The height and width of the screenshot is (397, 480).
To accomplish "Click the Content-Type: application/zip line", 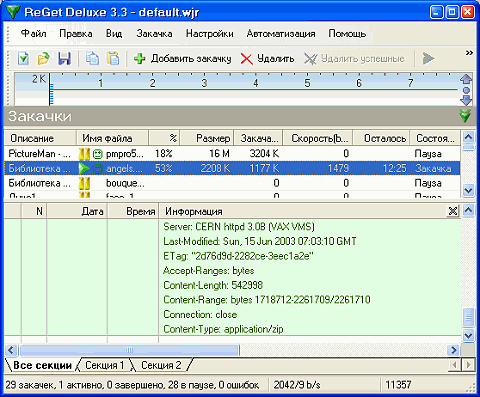I will pyautogui.click(x=223, y=329).
